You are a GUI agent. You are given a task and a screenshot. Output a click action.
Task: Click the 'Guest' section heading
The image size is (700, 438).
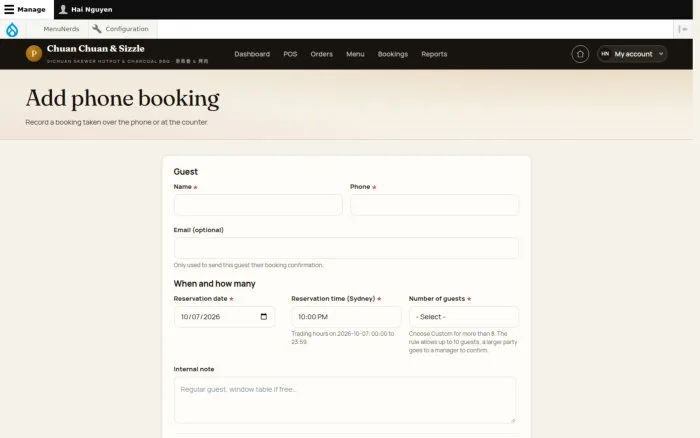186,171
